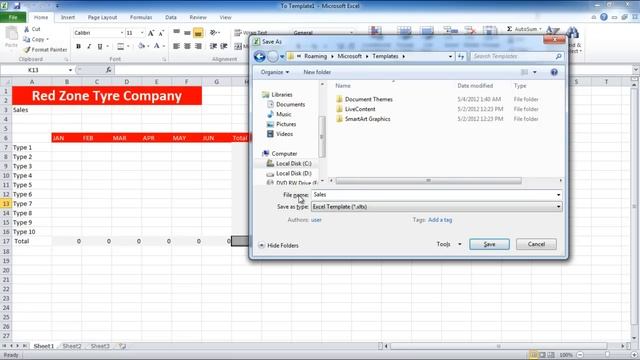Switch to the Data ribbon tab
Viewport: 640px width, 360px height.
point(171,18)
